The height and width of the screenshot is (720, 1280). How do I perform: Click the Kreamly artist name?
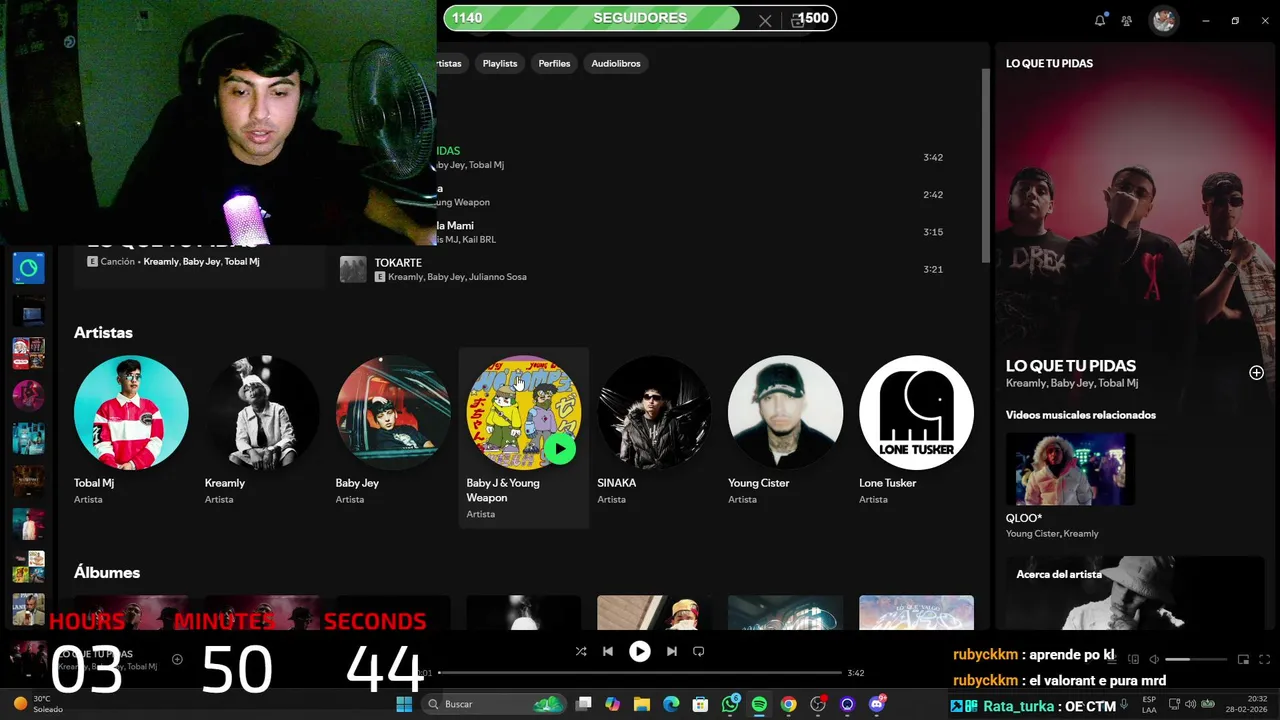click(225, 483)
